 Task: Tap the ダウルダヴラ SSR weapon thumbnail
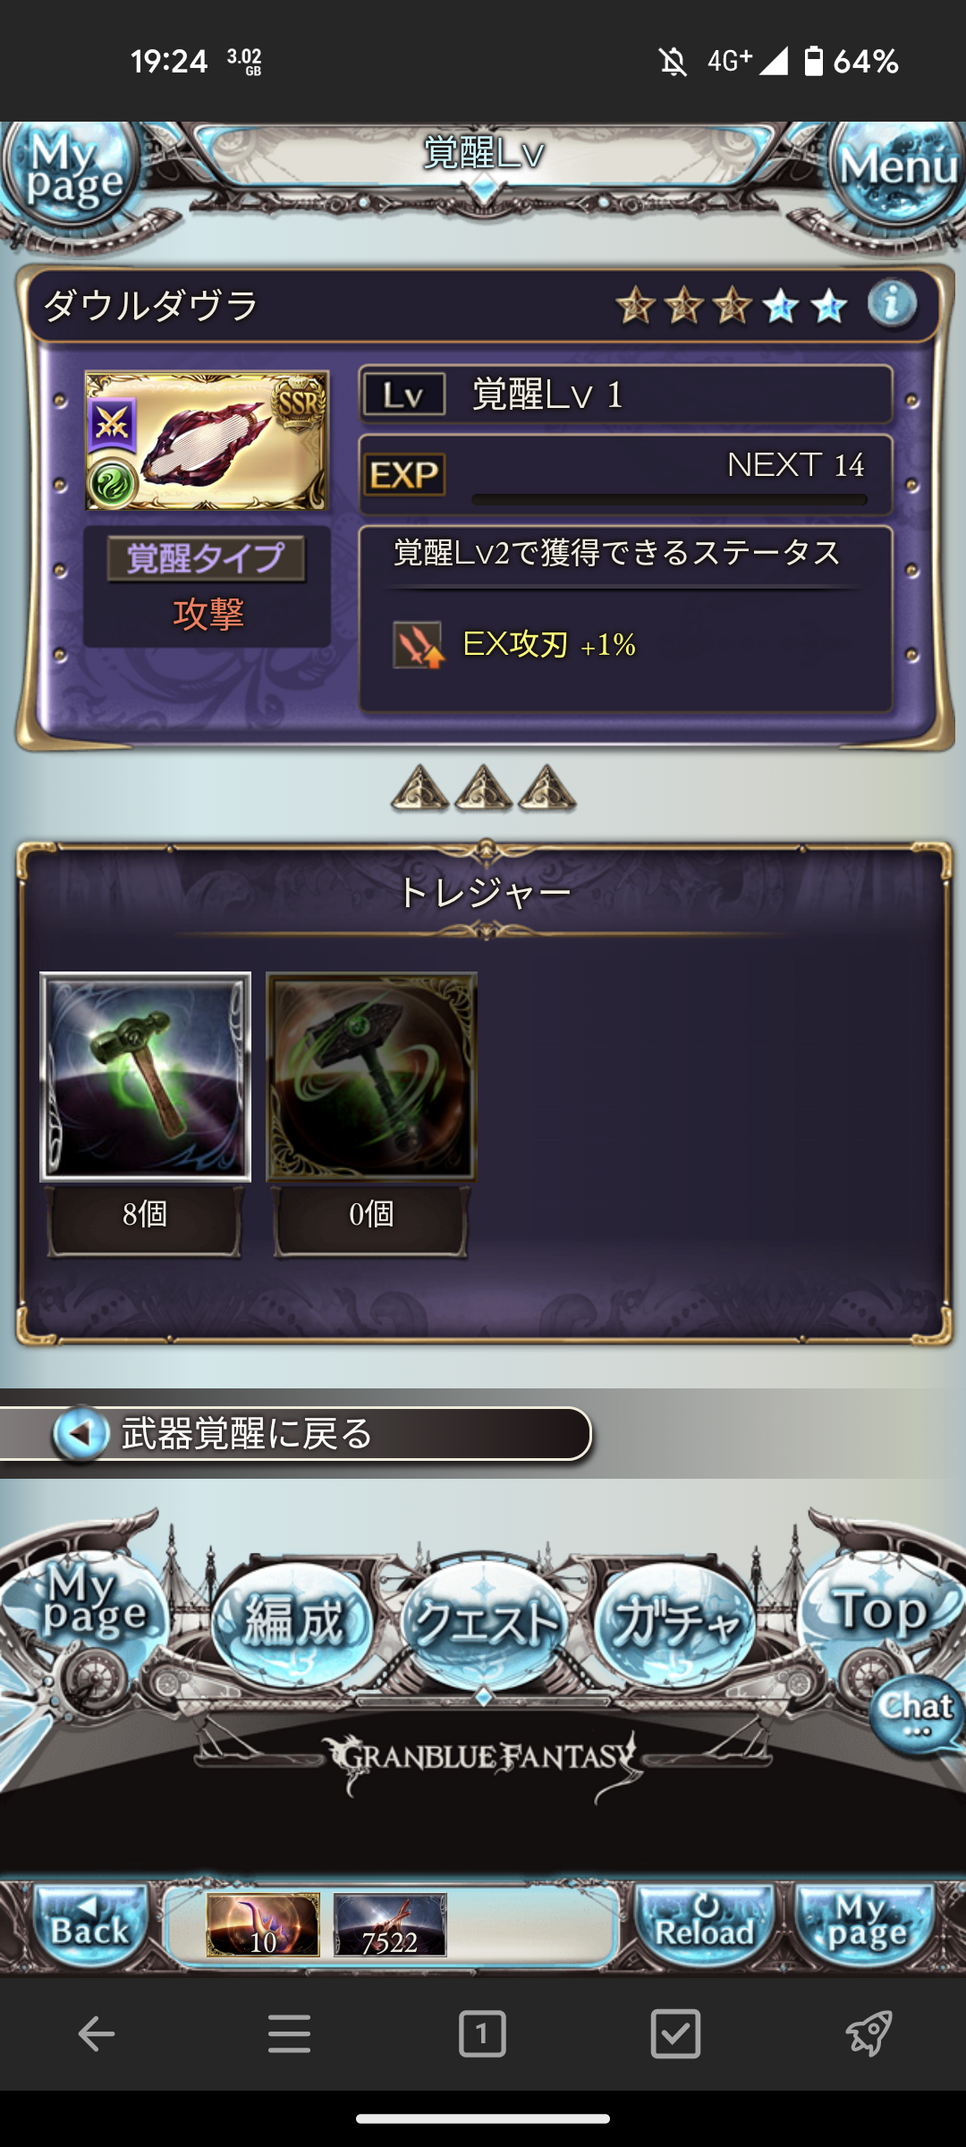[207, 441]
